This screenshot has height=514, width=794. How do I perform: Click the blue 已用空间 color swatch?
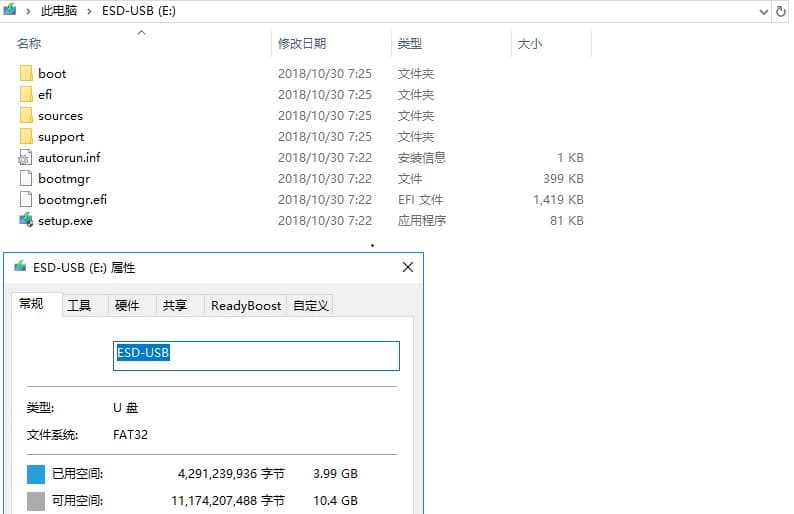36,475
